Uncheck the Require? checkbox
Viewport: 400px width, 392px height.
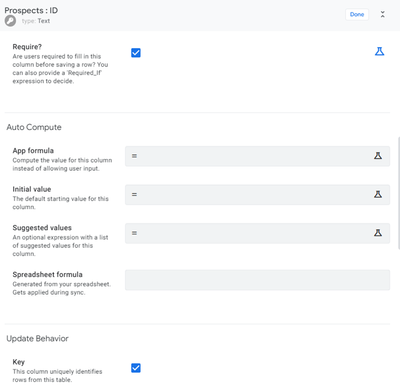pyautogui.click(x=136, y=53)
